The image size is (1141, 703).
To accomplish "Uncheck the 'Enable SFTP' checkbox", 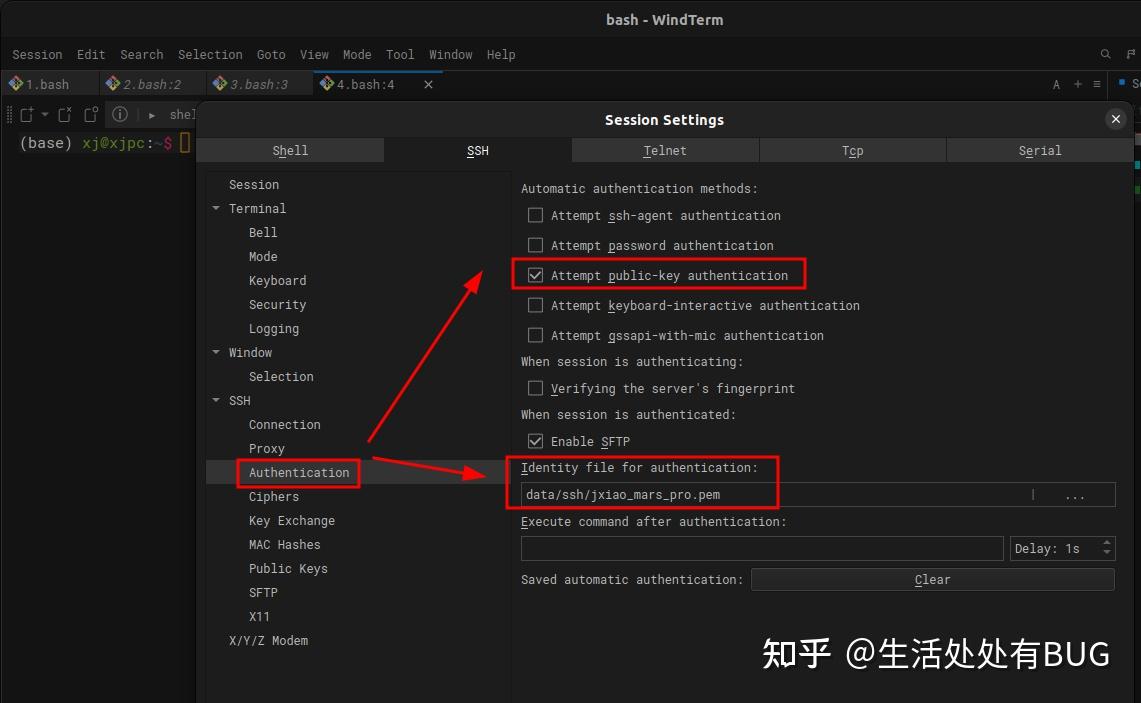I will [x=535, y=441].
